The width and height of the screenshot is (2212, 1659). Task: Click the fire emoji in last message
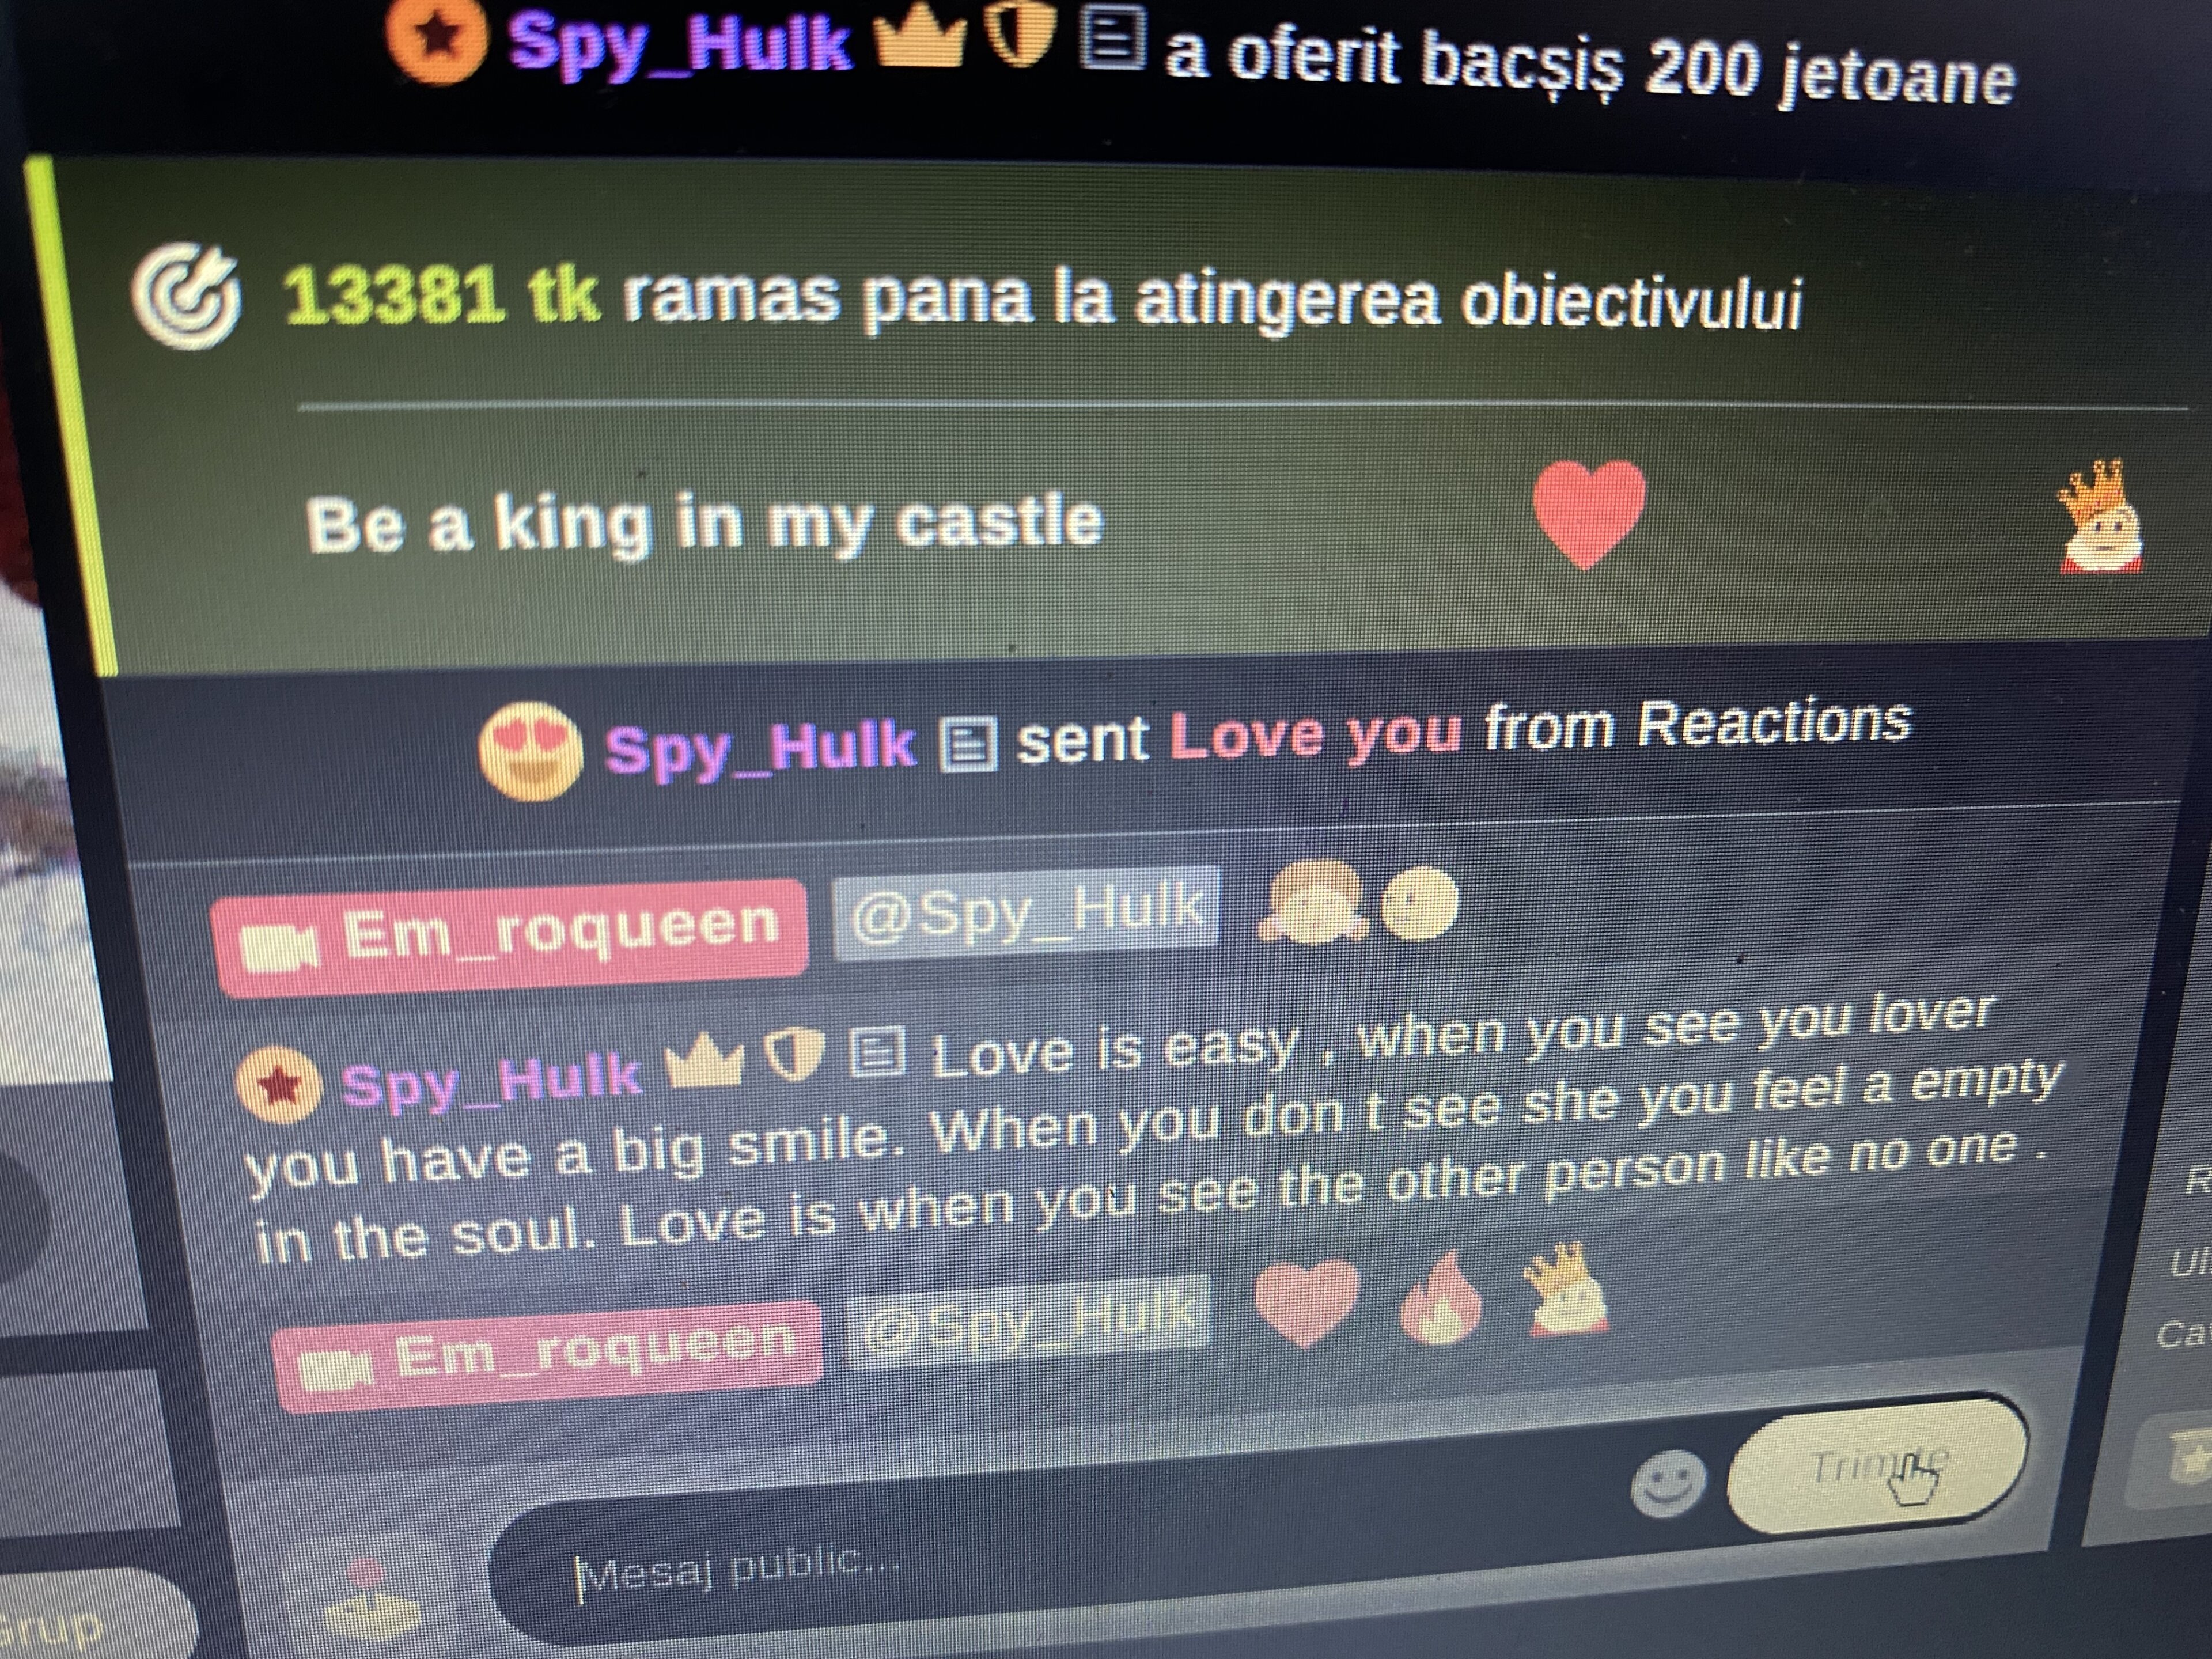[1441, 1300]
